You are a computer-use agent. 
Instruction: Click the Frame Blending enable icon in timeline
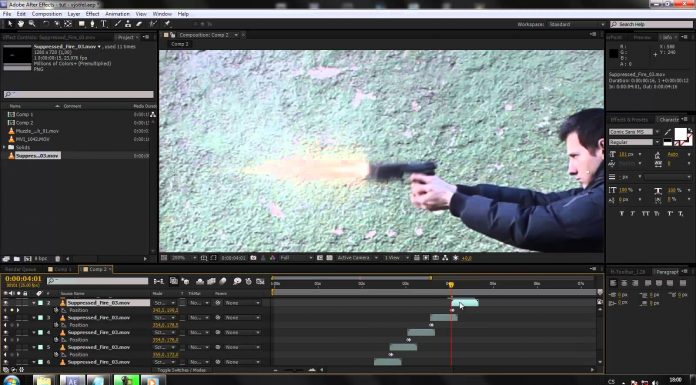(211, 281)
